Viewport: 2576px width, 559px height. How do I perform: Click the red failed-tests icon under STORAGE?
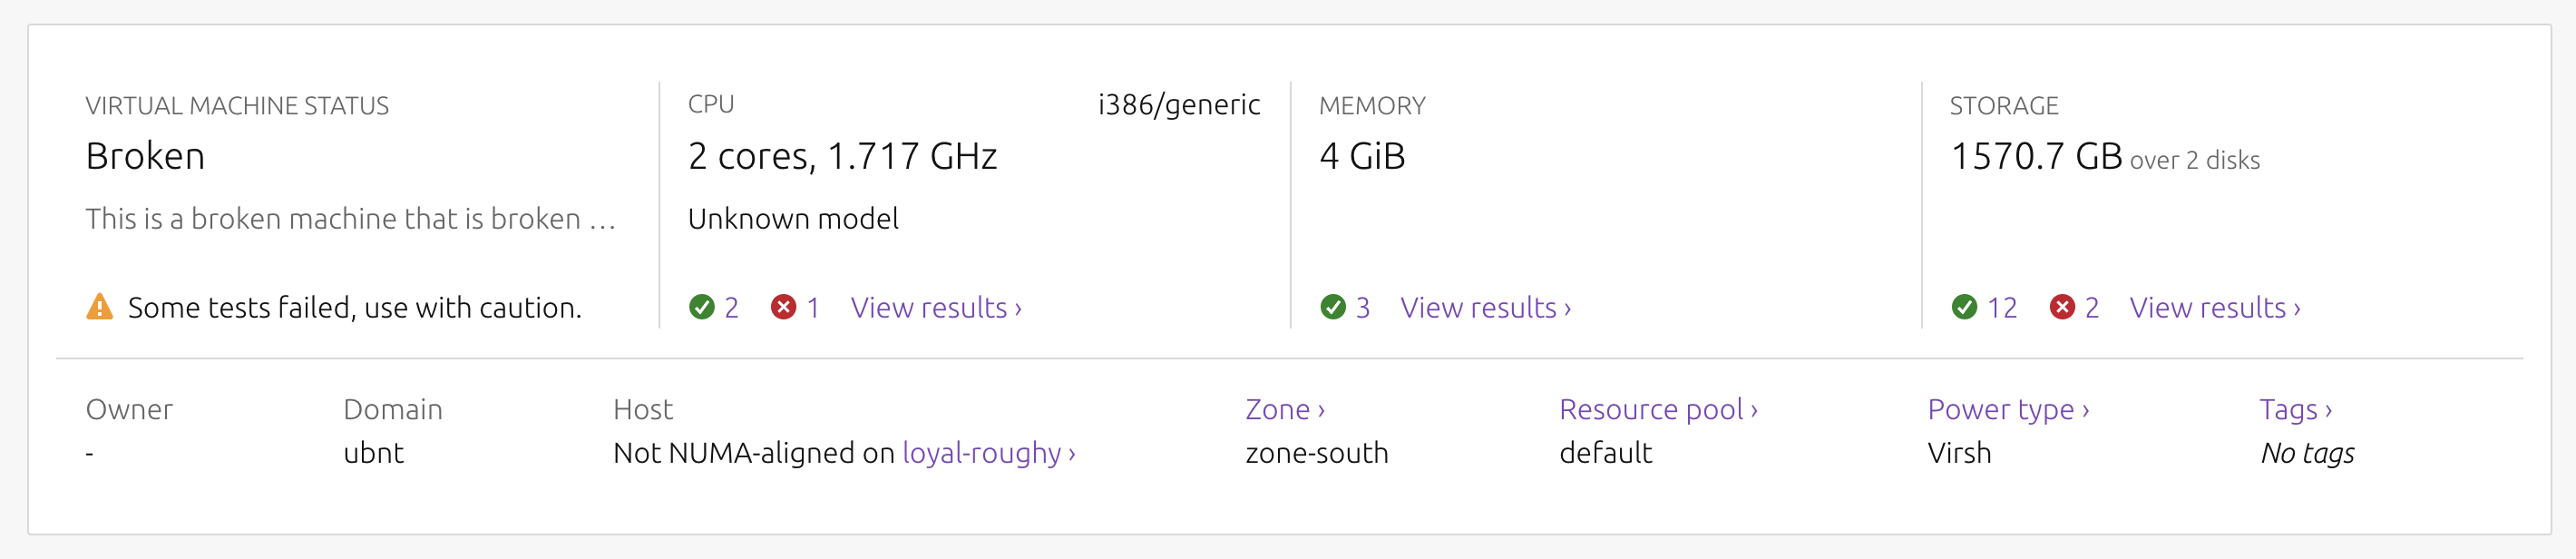pos(2063,307)
